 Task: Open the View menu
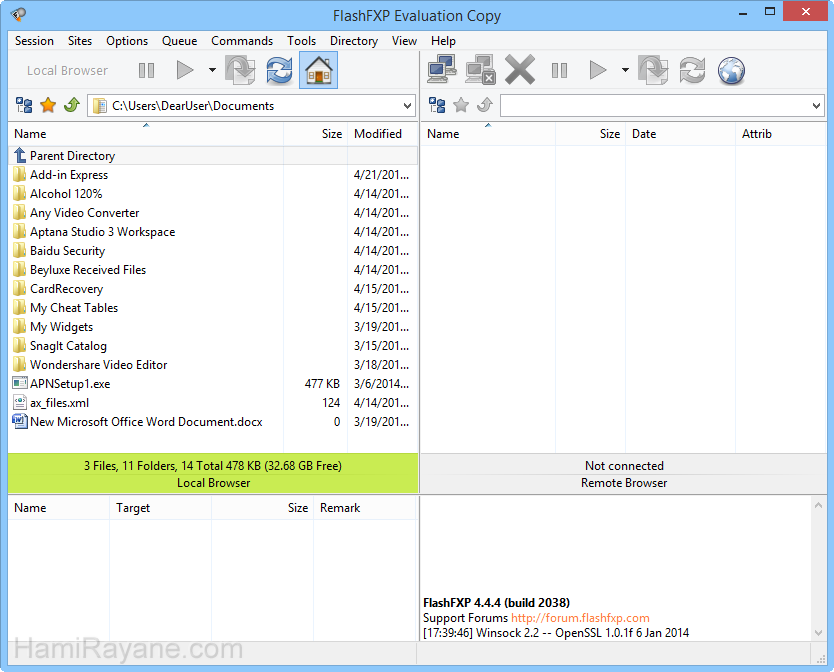(x=404, y=41)
